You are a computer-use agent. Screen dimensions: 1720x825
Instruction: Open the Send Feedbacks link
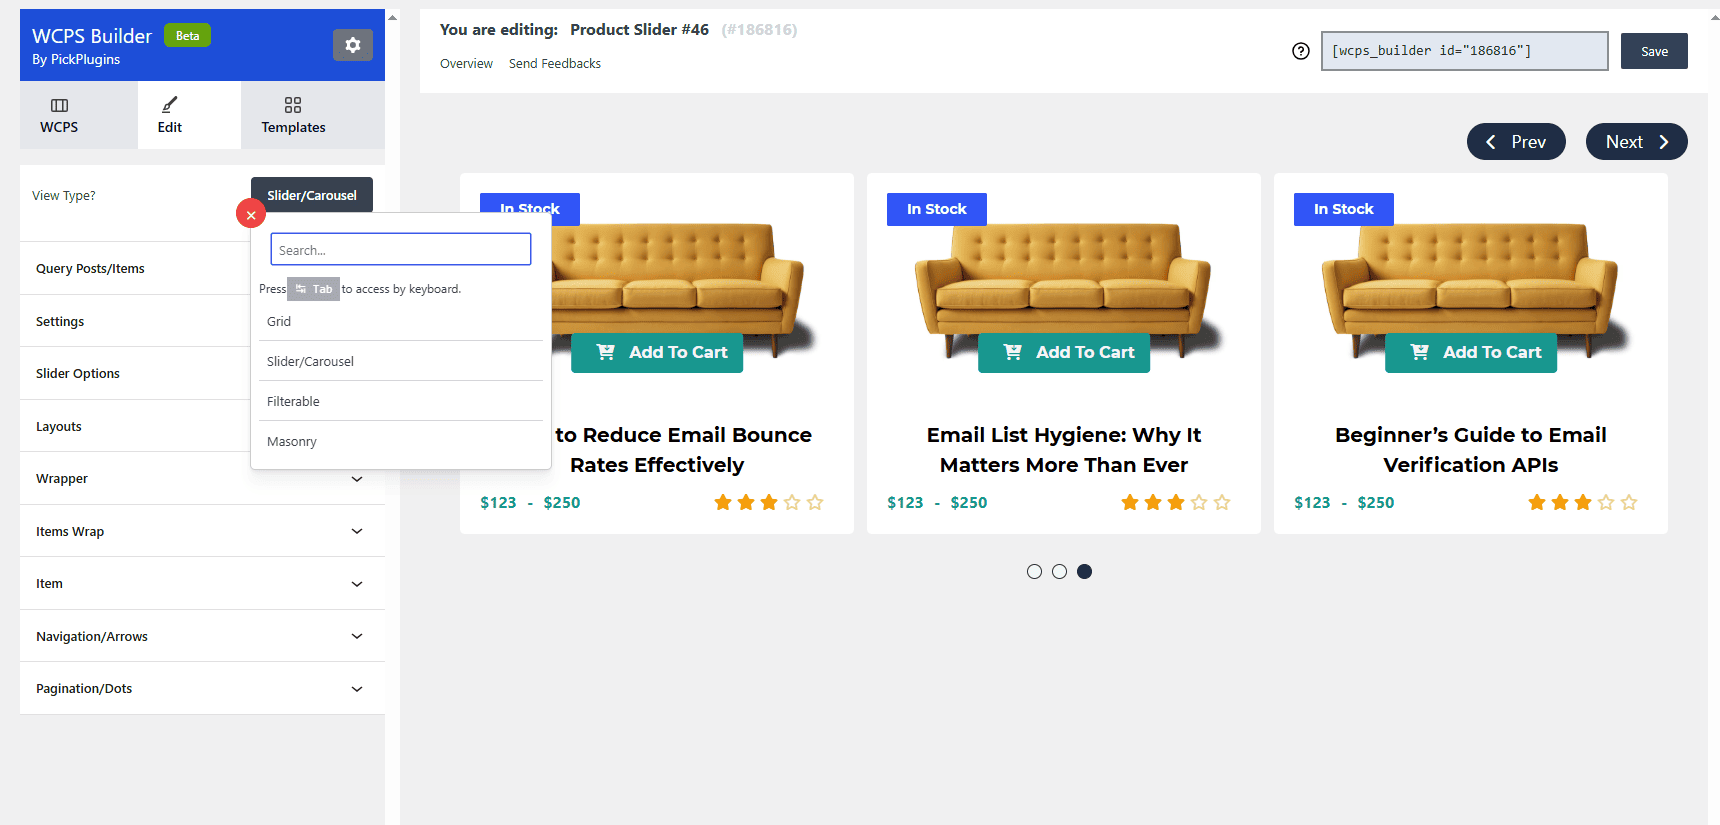click(554, 63)
